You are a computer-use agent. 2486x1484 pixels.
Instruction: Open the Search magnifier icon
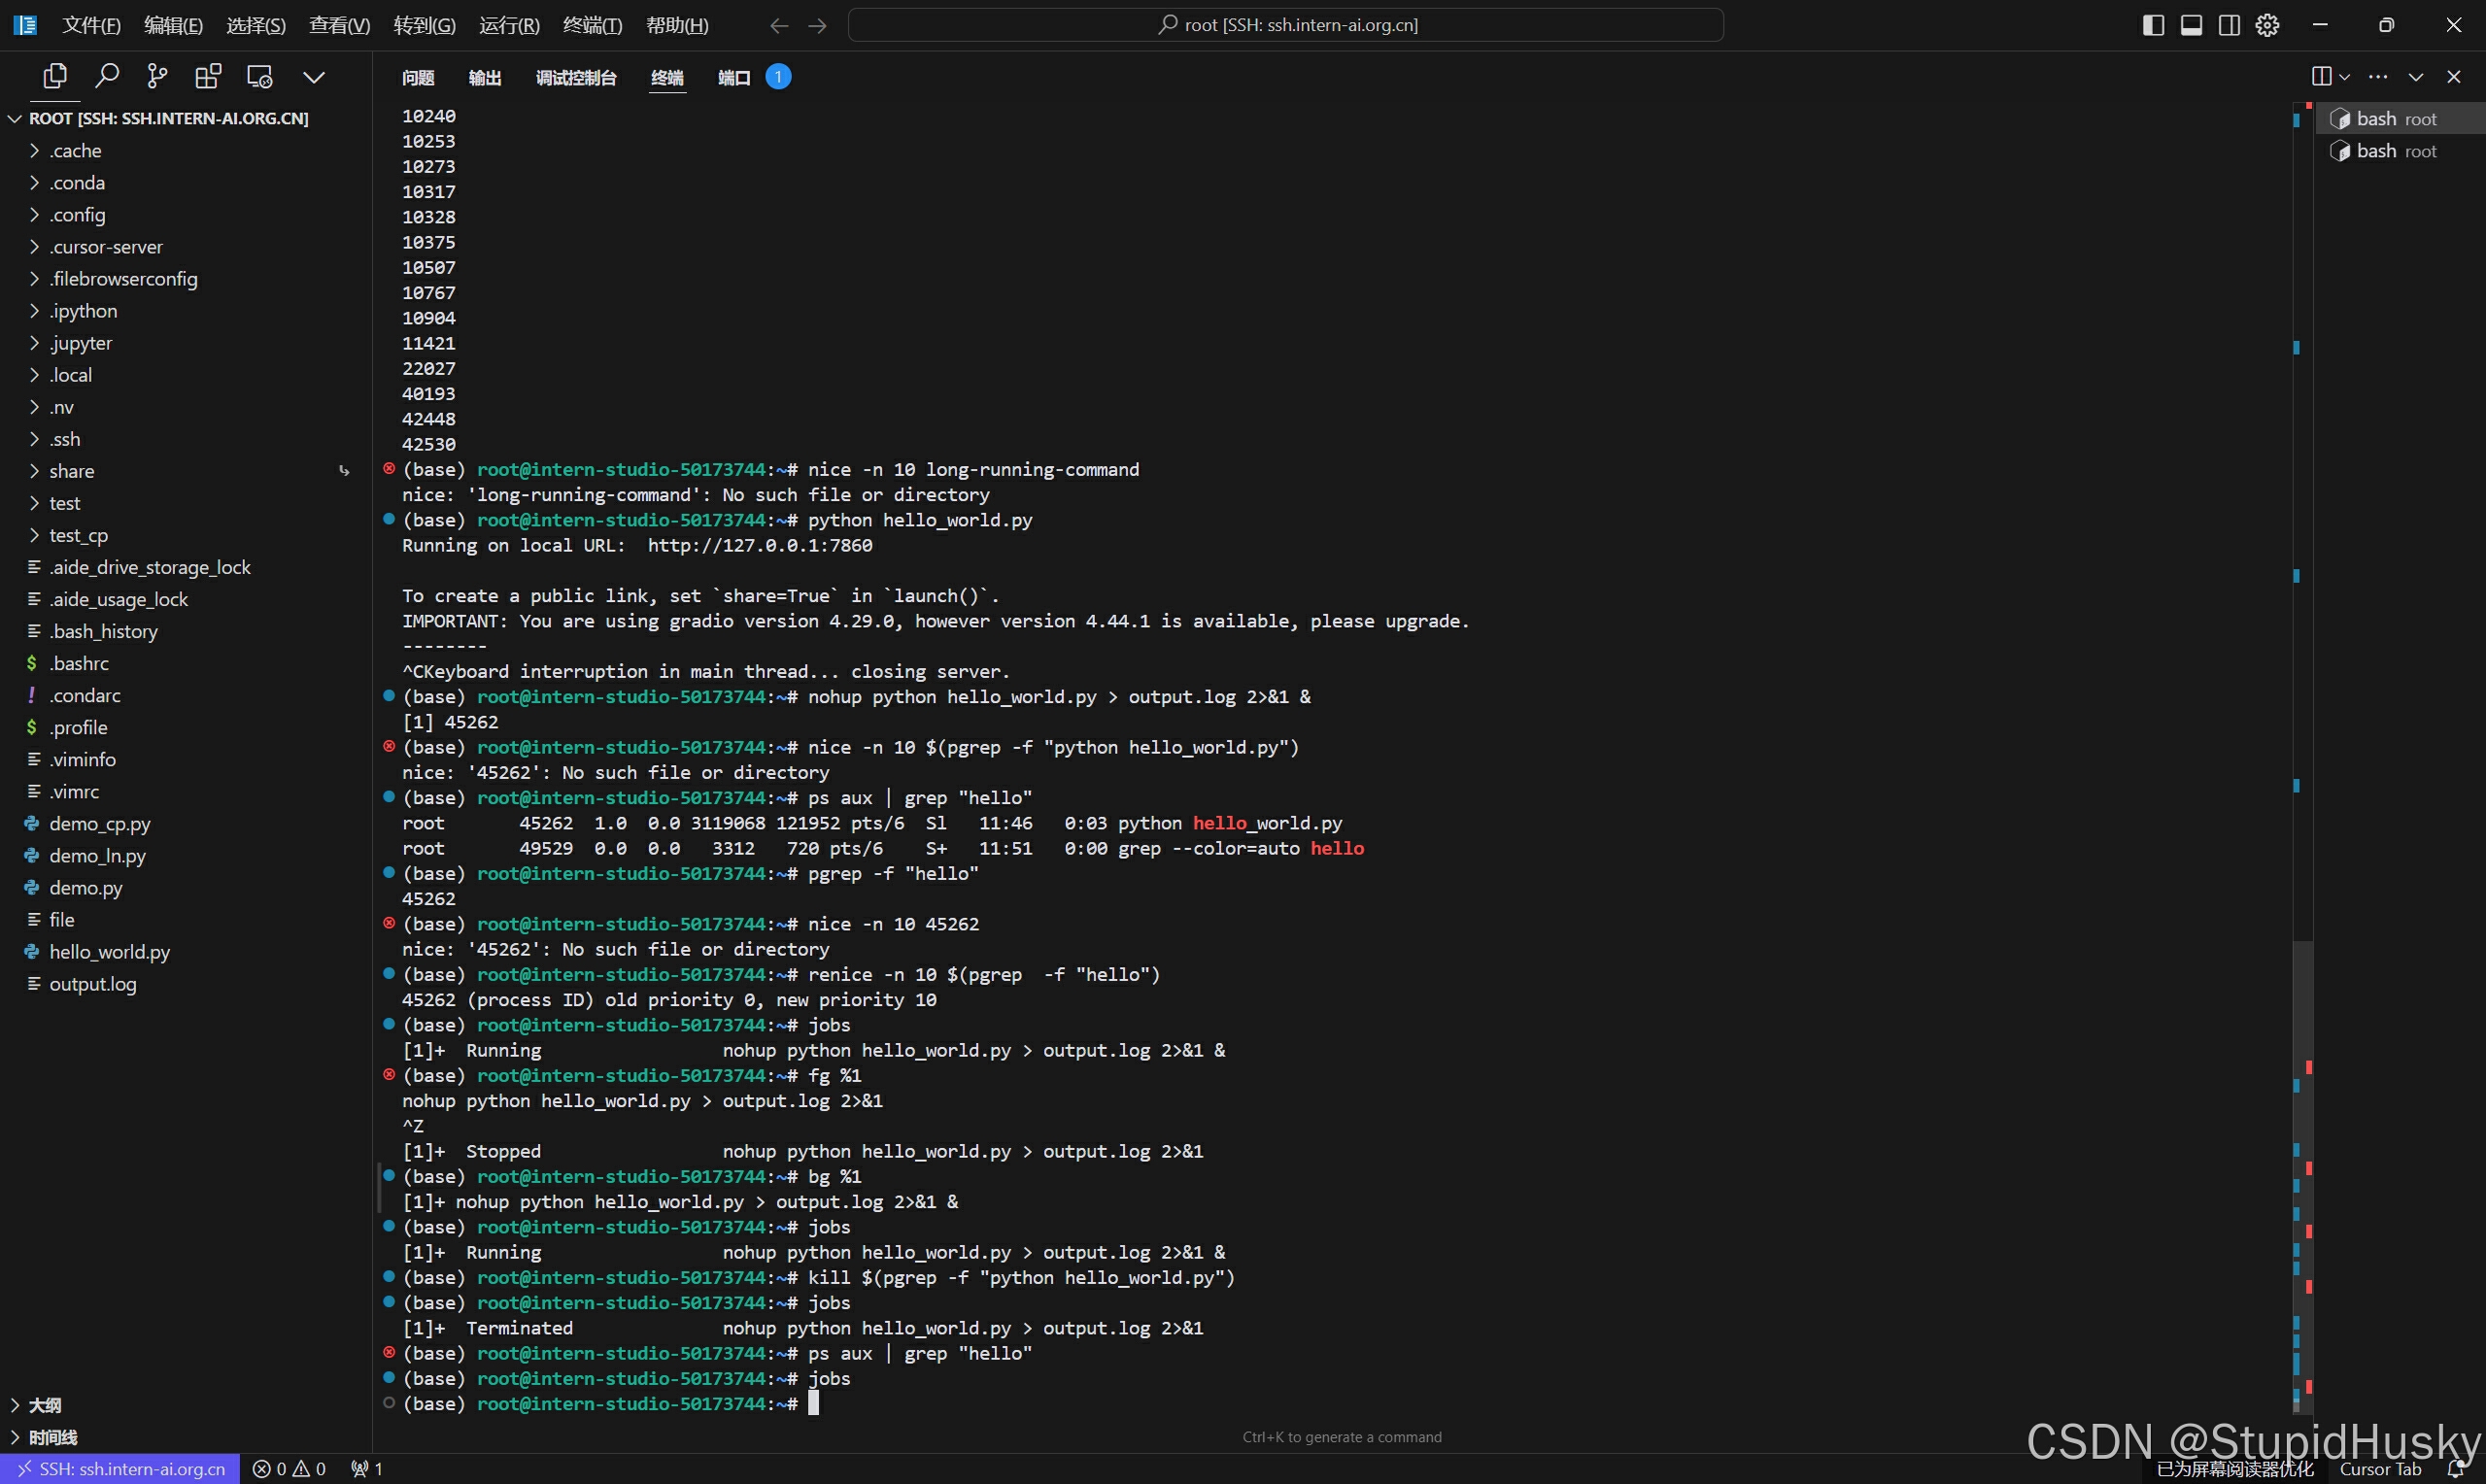[107, 76]
